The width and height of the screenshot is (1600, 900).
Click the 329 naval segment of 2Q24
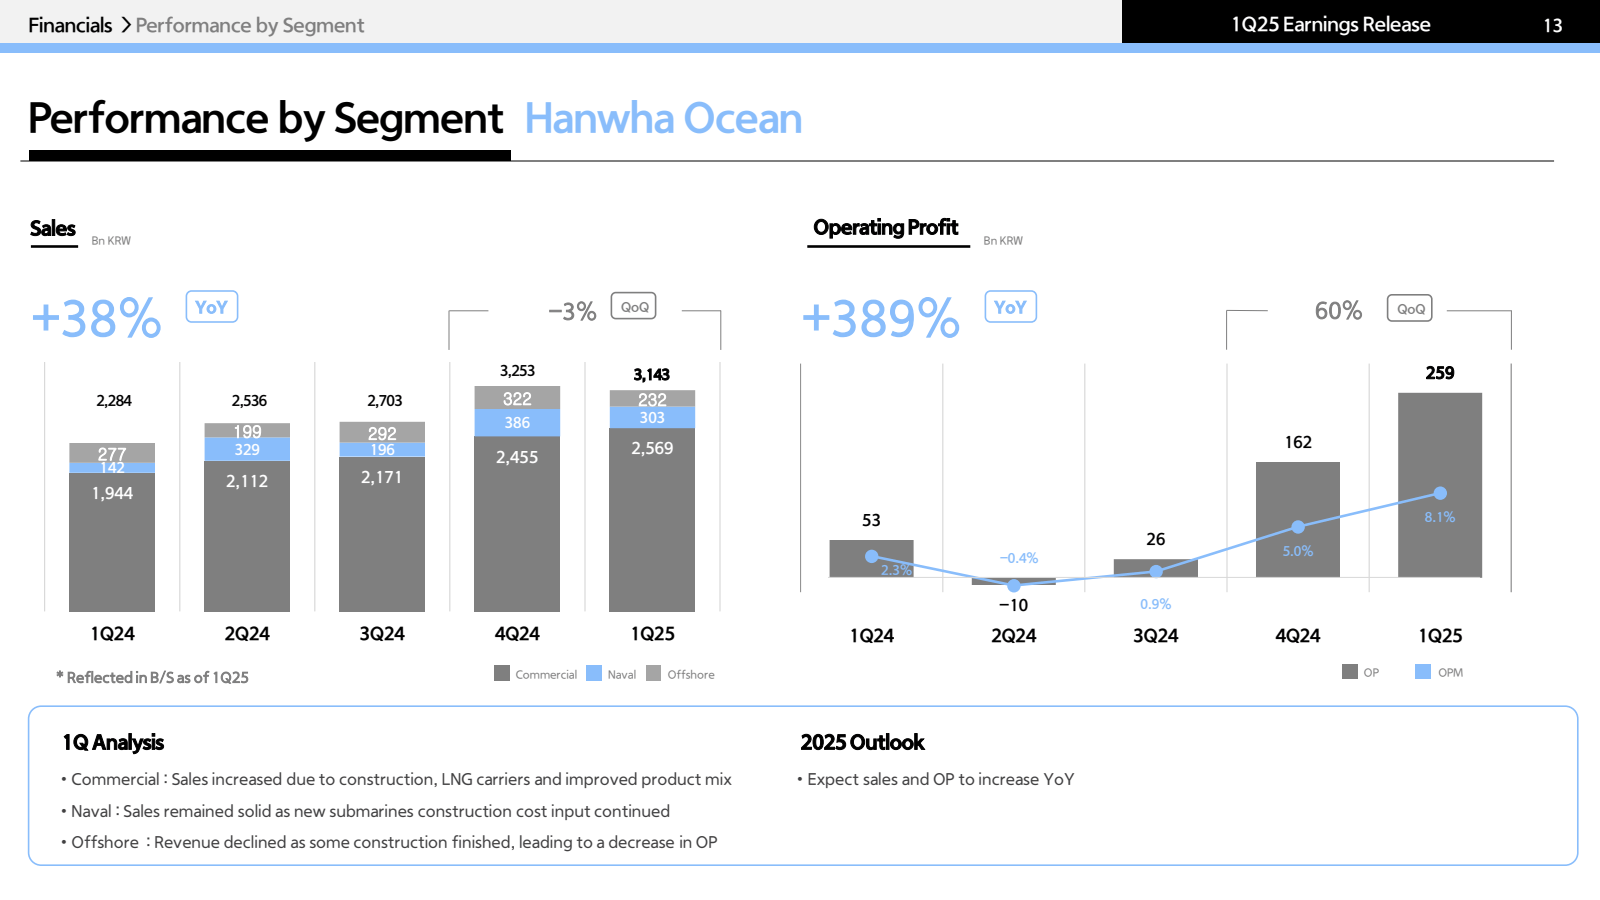pos(247,450)
